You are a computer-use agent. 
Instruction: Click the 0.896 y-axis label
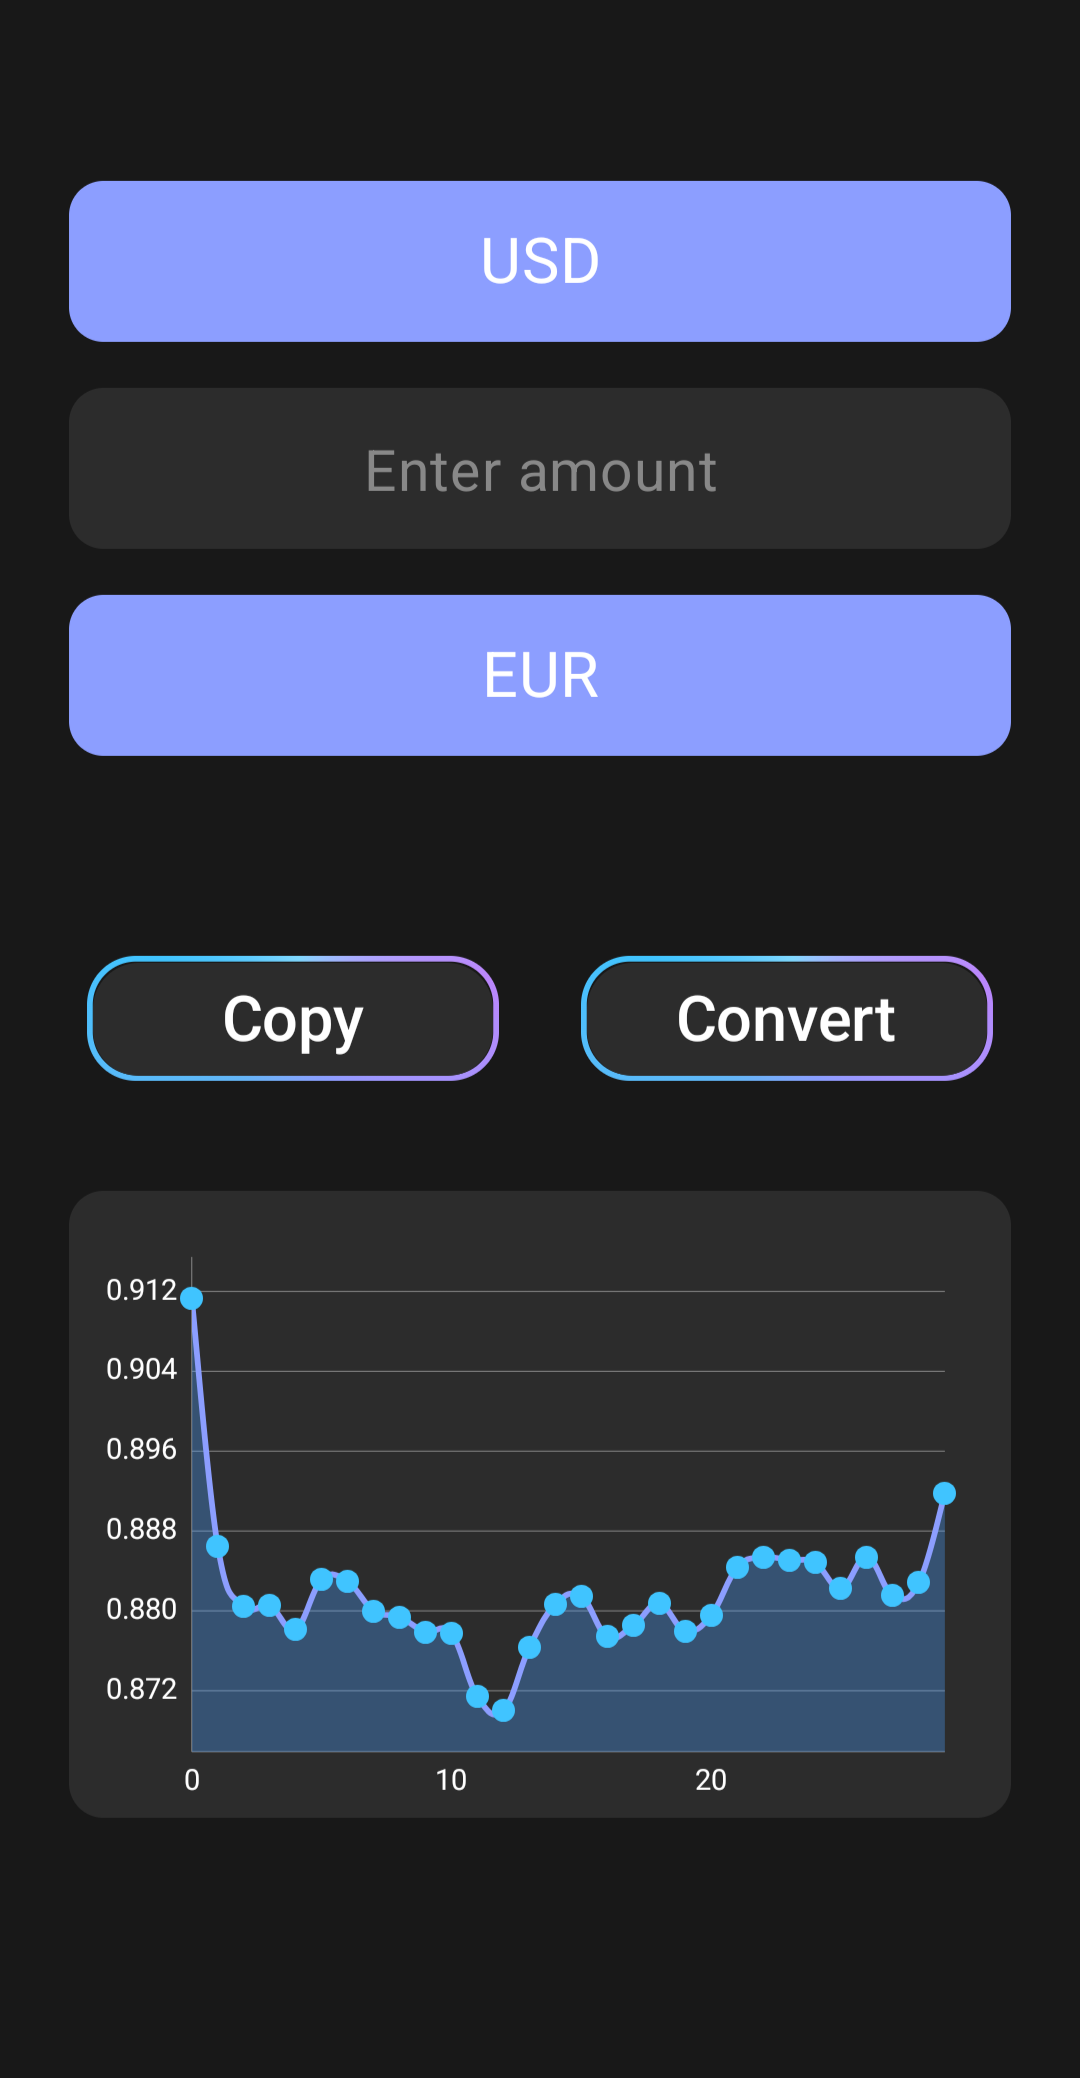(x=141, y=1449)
